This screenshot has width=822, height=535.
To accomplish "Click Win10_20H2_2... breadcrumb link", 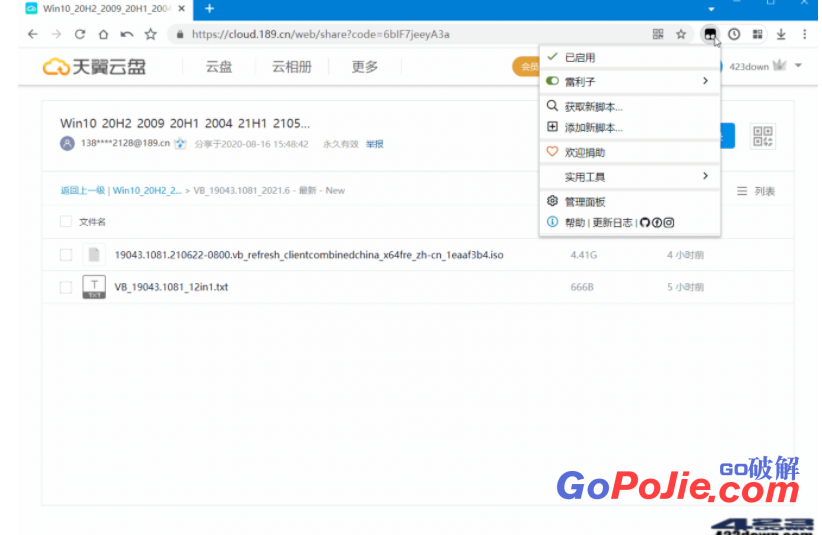I will (x=147, y=191).
